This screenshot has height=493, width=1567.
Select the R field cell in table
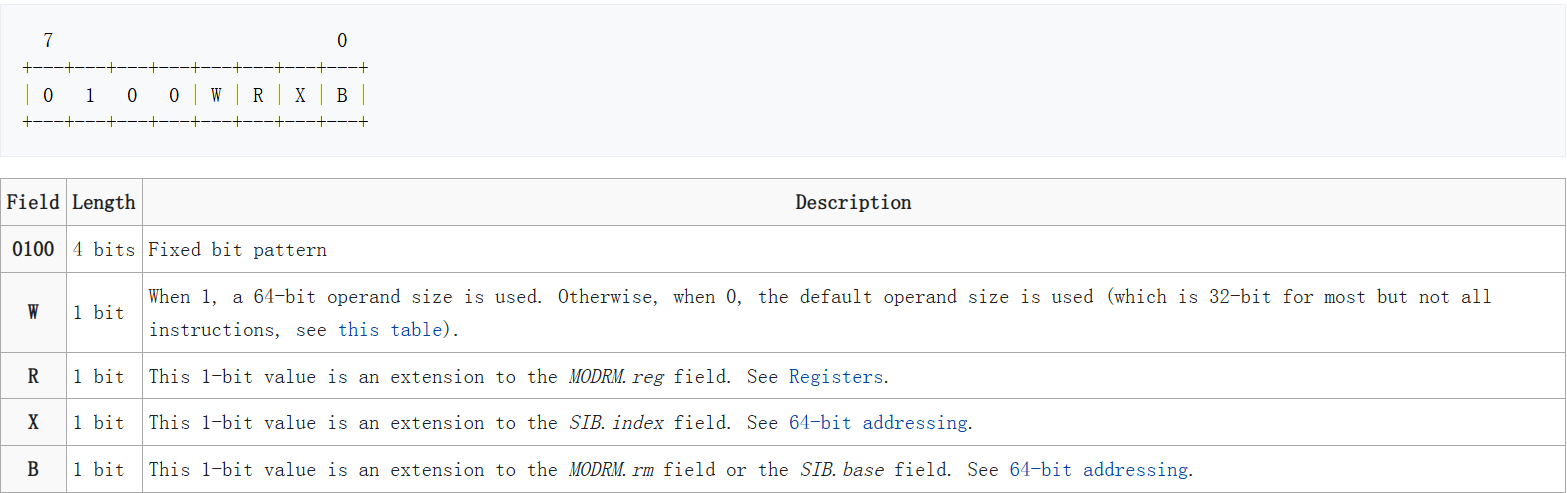coord(33,376)
